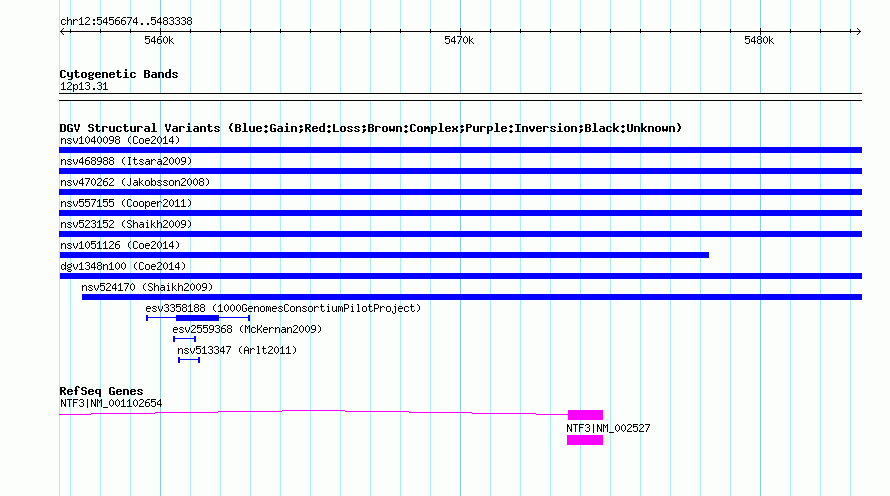The height and width of the screenshot is (496, 890).
Task: Click the right arrow on the ruler
Action: pyautogui.click(x=858, y=32)
